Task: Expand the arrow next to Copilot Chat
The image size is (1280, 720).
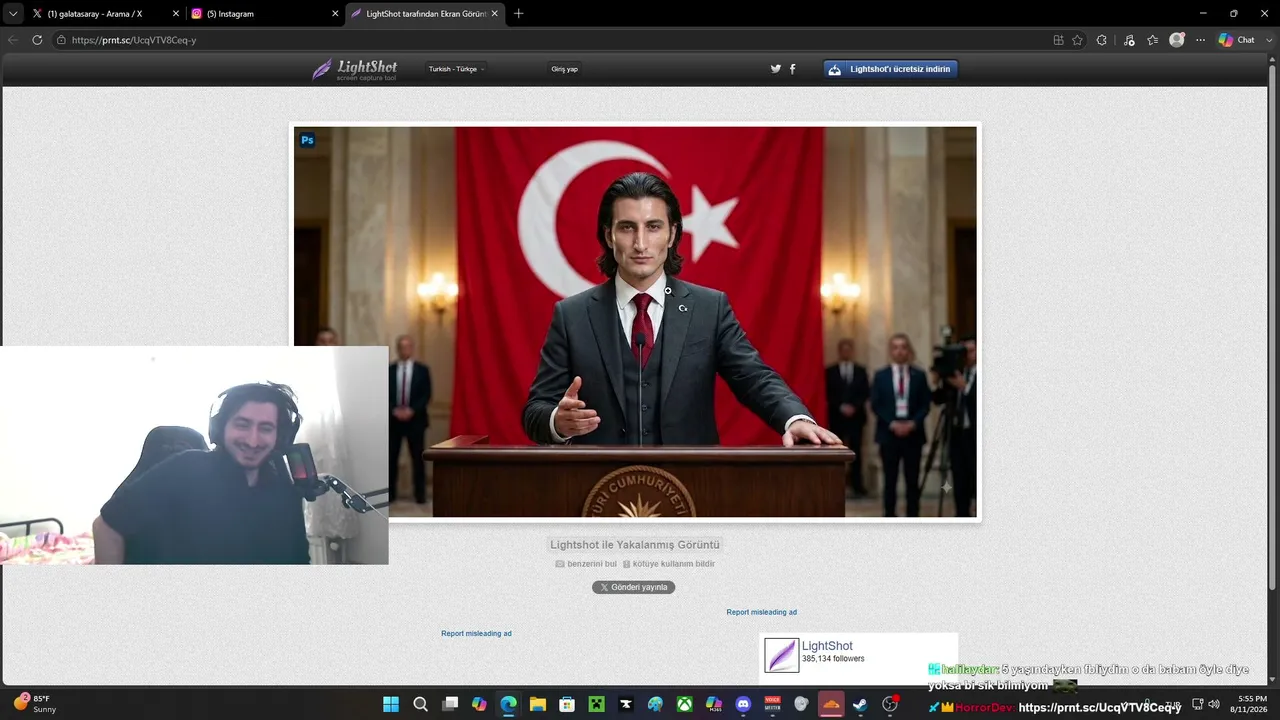Action: pos(1269,40)
